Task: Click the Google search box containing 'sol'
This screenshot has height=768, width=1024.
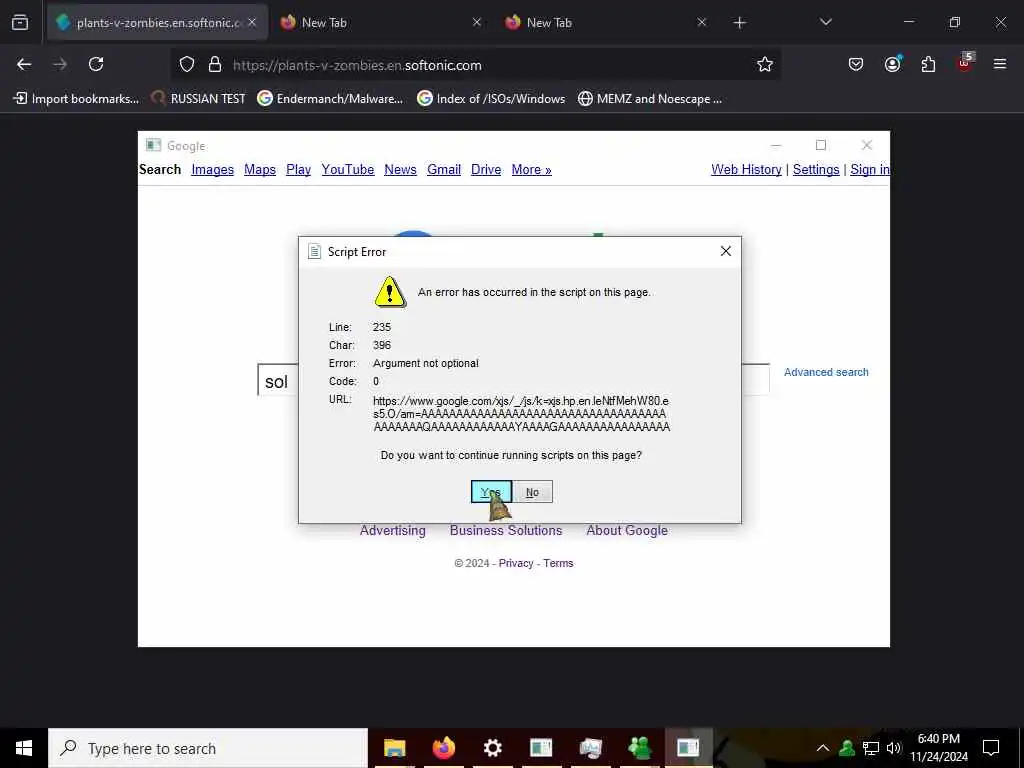Action: click(x=278, y=381)
